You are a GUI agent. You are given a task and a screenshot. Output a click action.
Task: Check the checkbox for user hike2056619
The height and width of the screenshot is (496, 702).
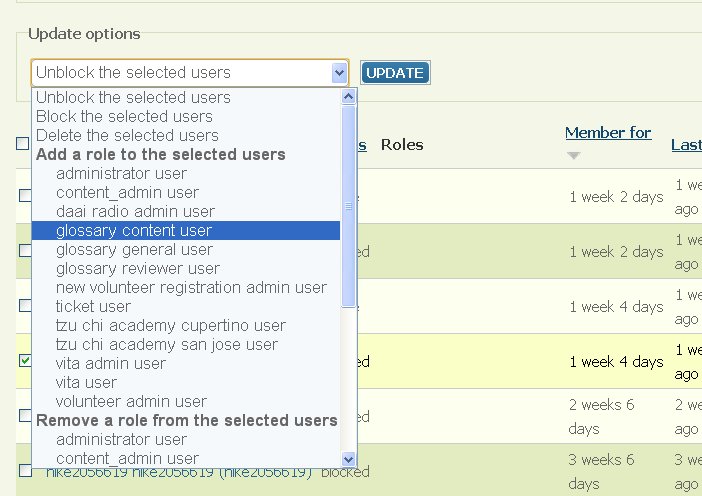[x=25, y=470]
